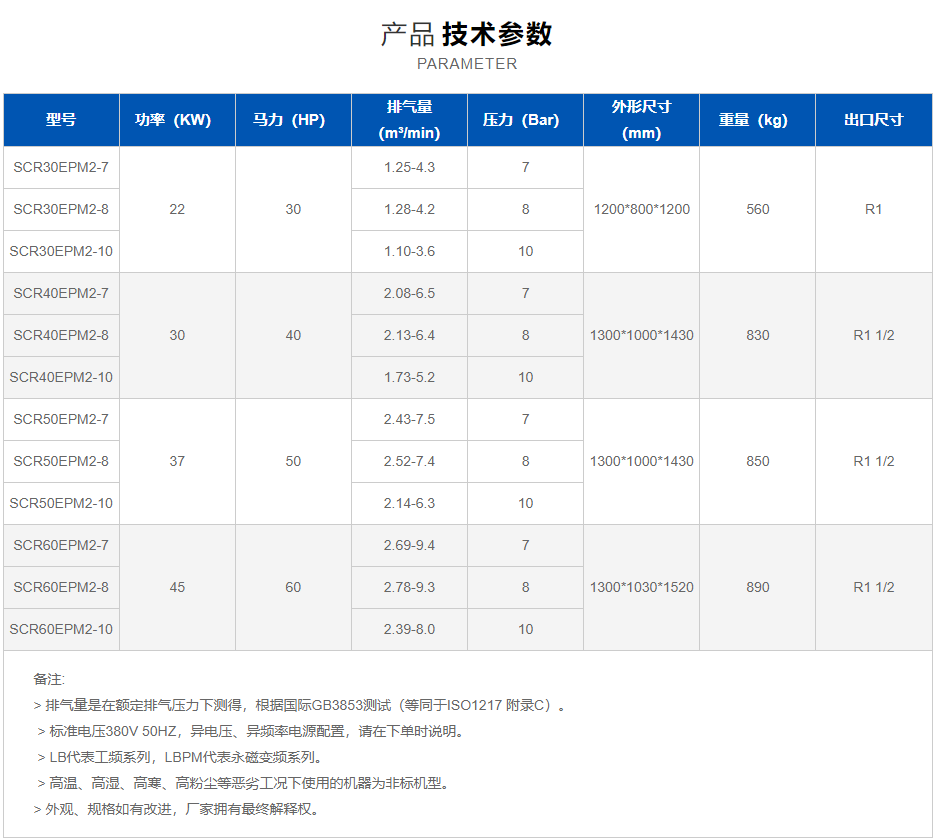Click model SCR30EPM2-7 in the table
Image resolution: width=936 pixels, height=838 pixels.
tap(61, 167)
